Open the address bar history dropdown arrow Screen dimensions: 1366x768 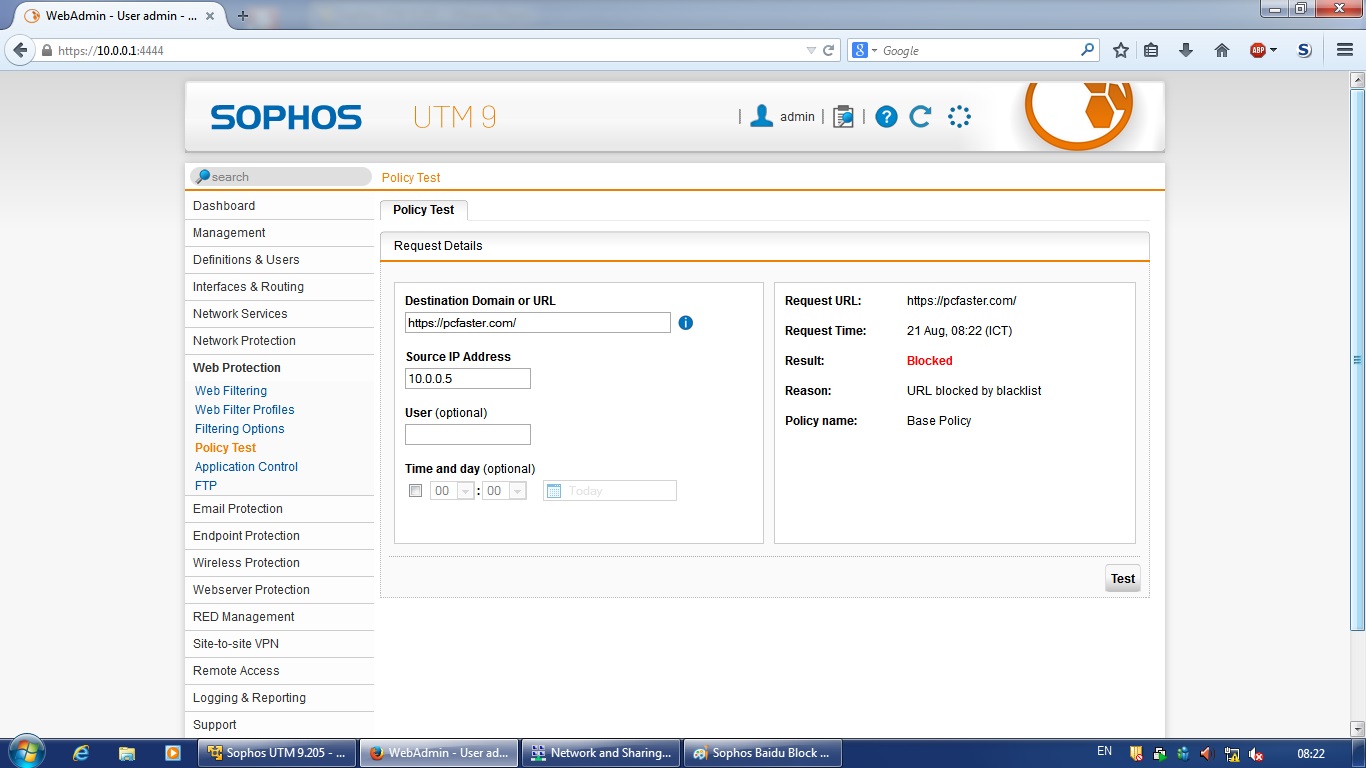(x=811, y=50)
